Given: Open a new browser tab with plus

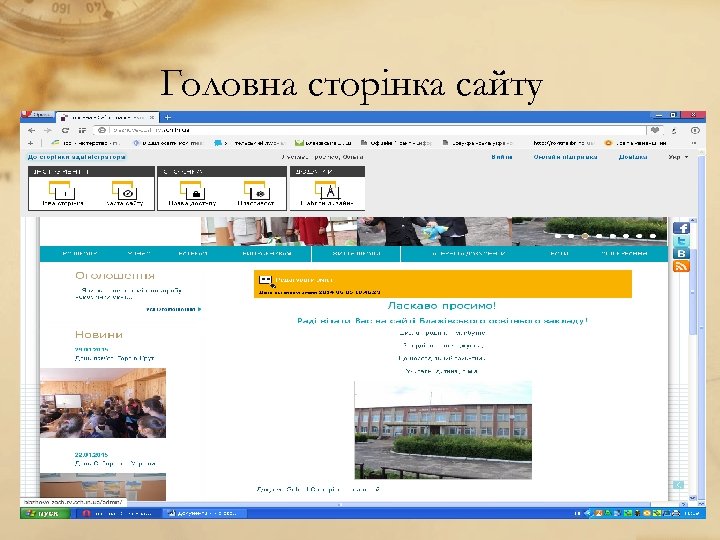Looking at the screenshot, I should click(168, 118).
